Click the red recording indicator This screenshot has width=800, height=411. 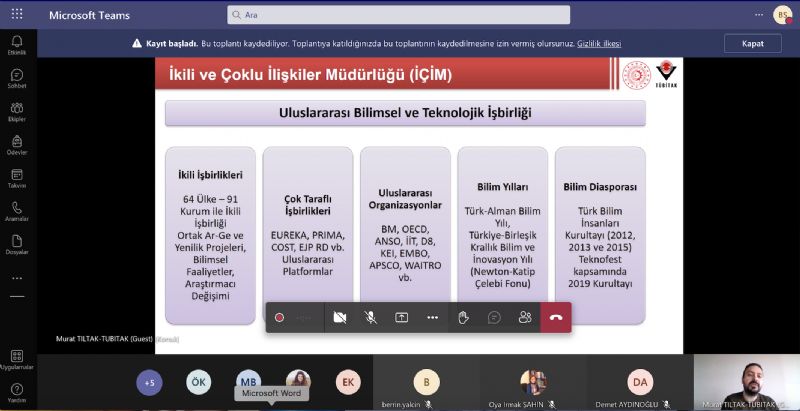click(x=279, y=318)
